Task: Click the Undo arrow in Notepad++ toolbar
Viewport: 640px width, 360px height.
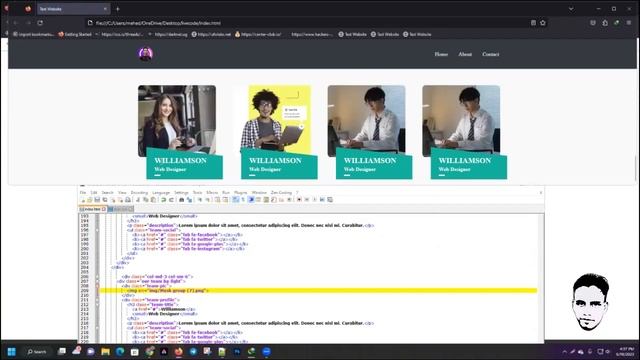Action: coord(164,200)
